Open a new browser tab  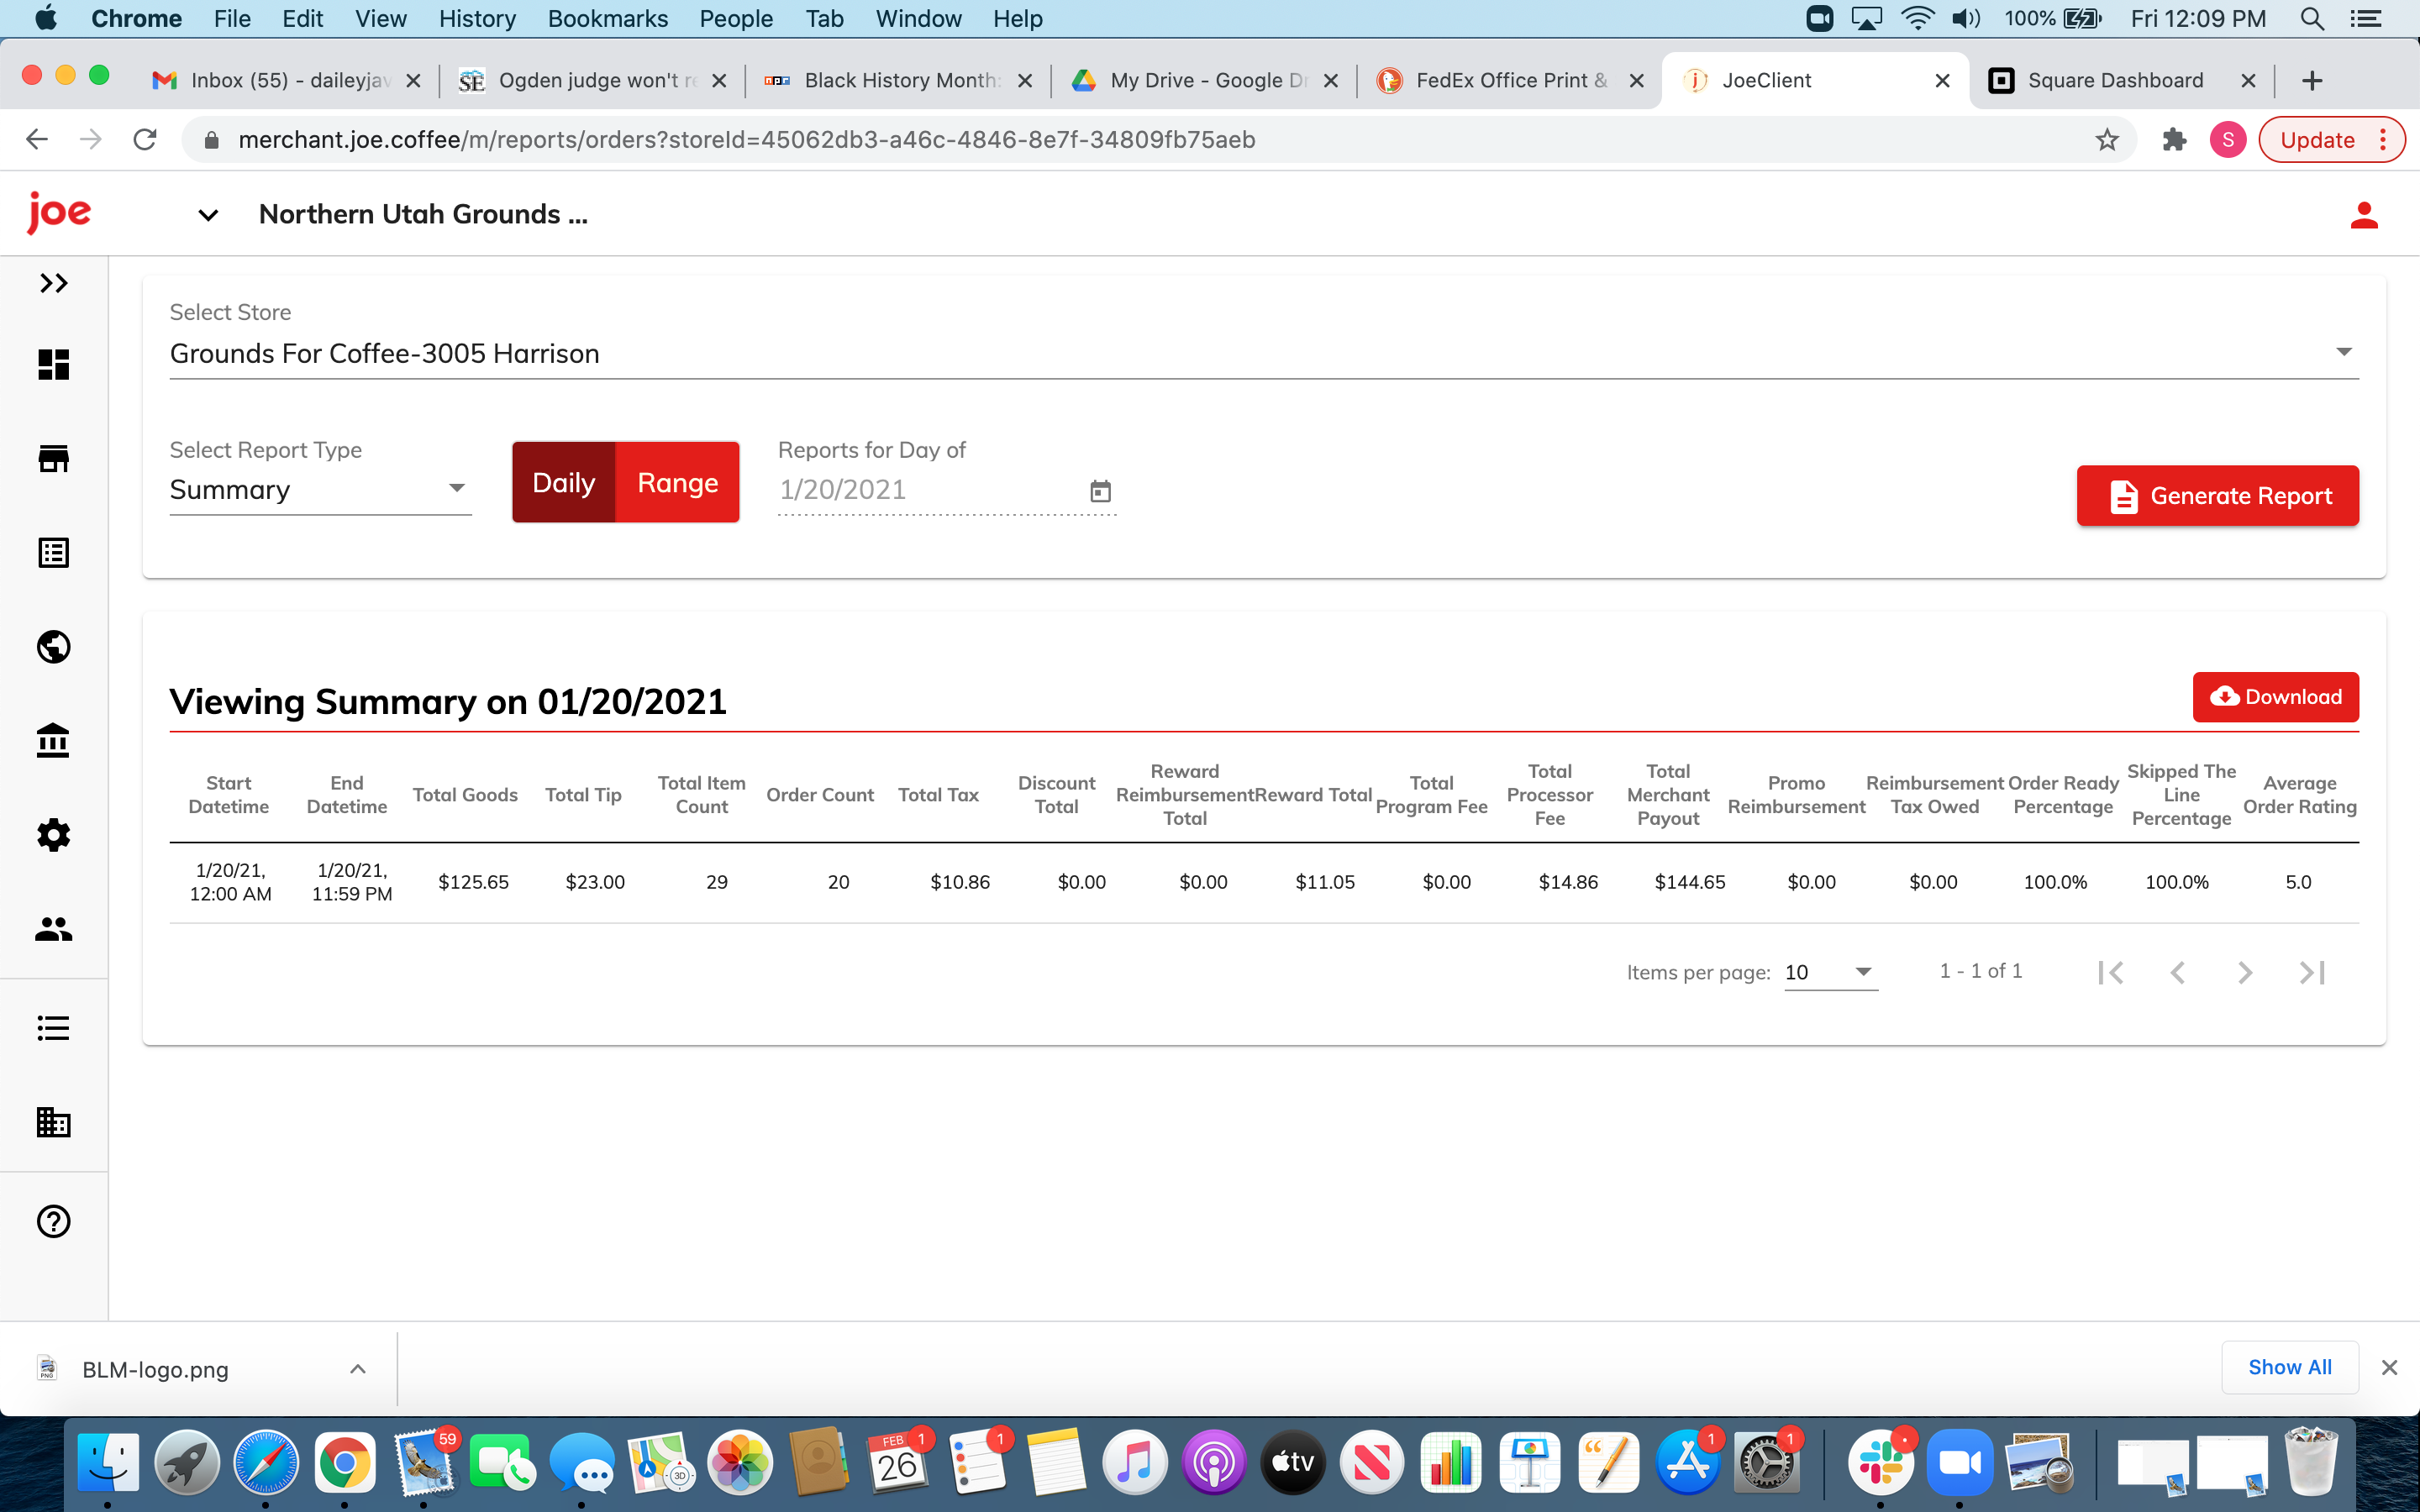point(2311,81)
